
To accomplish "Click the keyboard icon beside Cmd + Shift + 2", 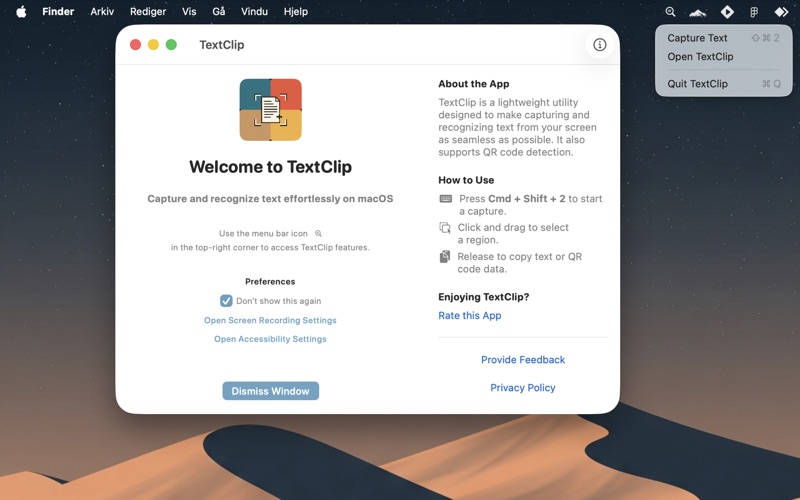I will point(445,199).
